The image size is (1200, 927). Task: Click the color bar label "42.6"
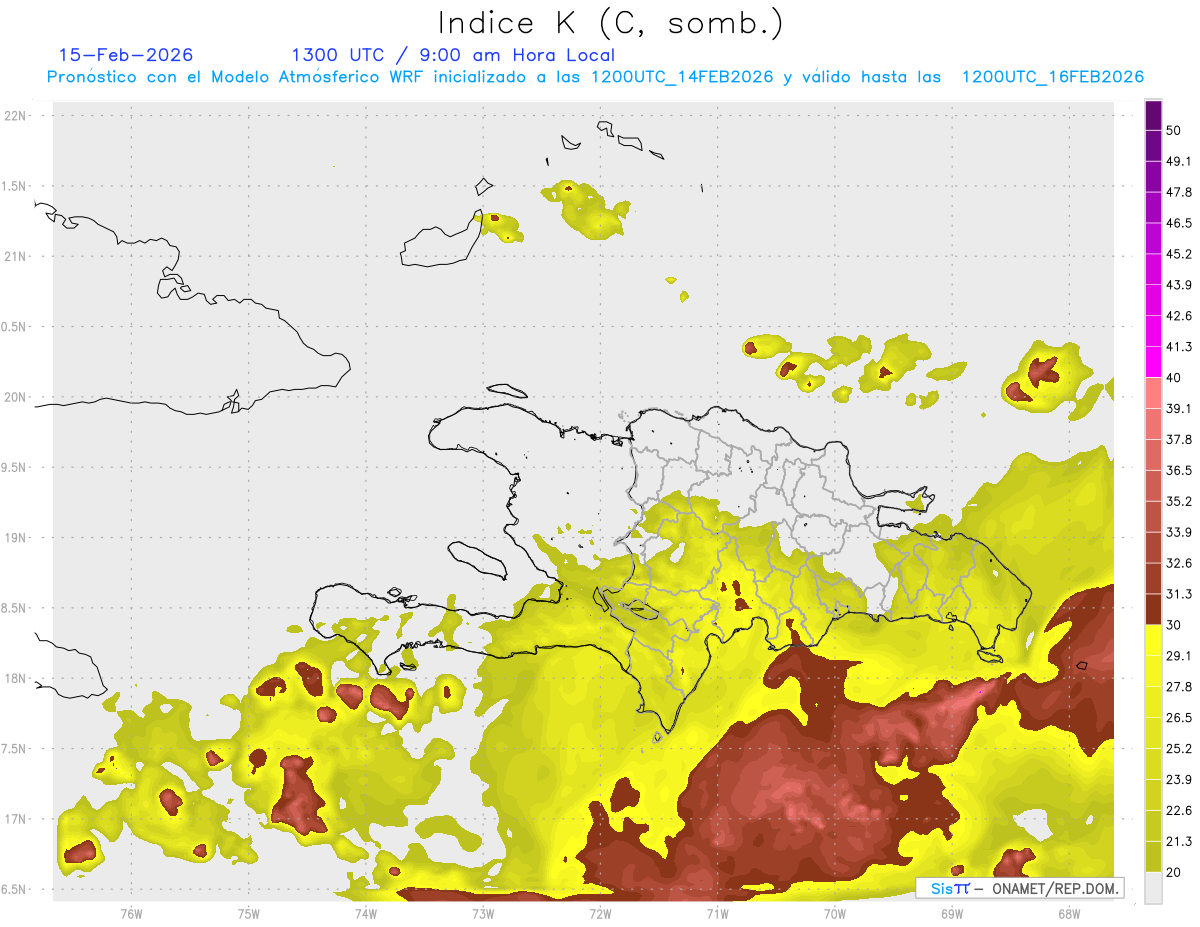click(1178, 316)
